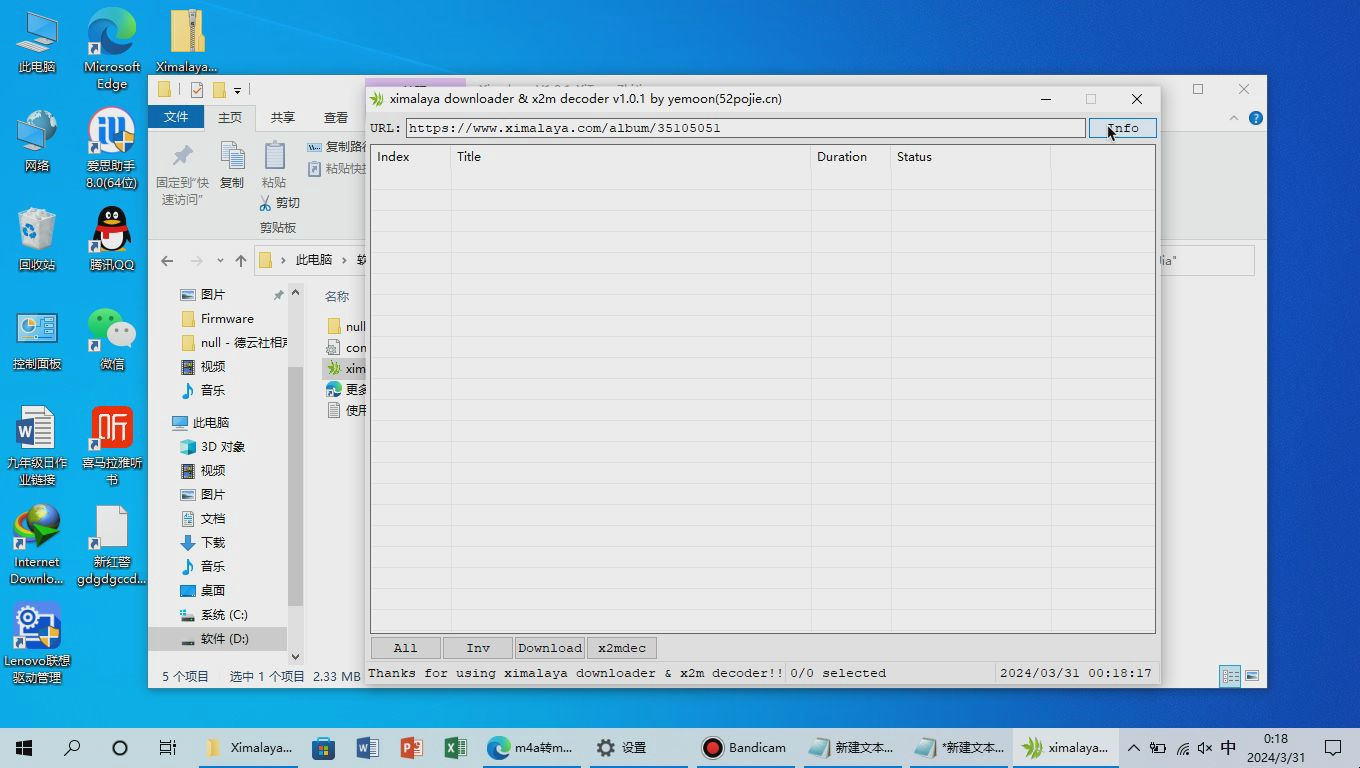Collapse the Explorer ribbon chevron

[1234, 118]
